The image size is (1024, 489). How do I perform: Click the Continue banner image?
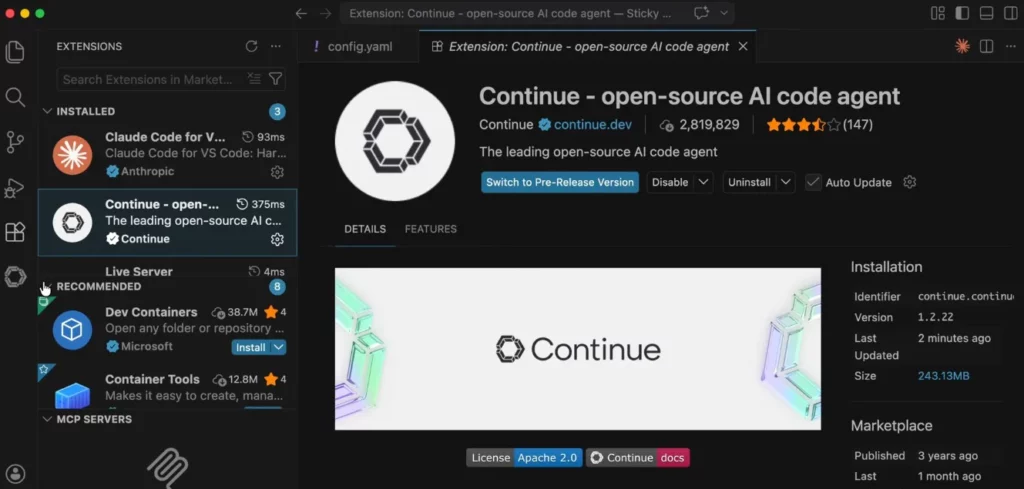pos(578,349)
